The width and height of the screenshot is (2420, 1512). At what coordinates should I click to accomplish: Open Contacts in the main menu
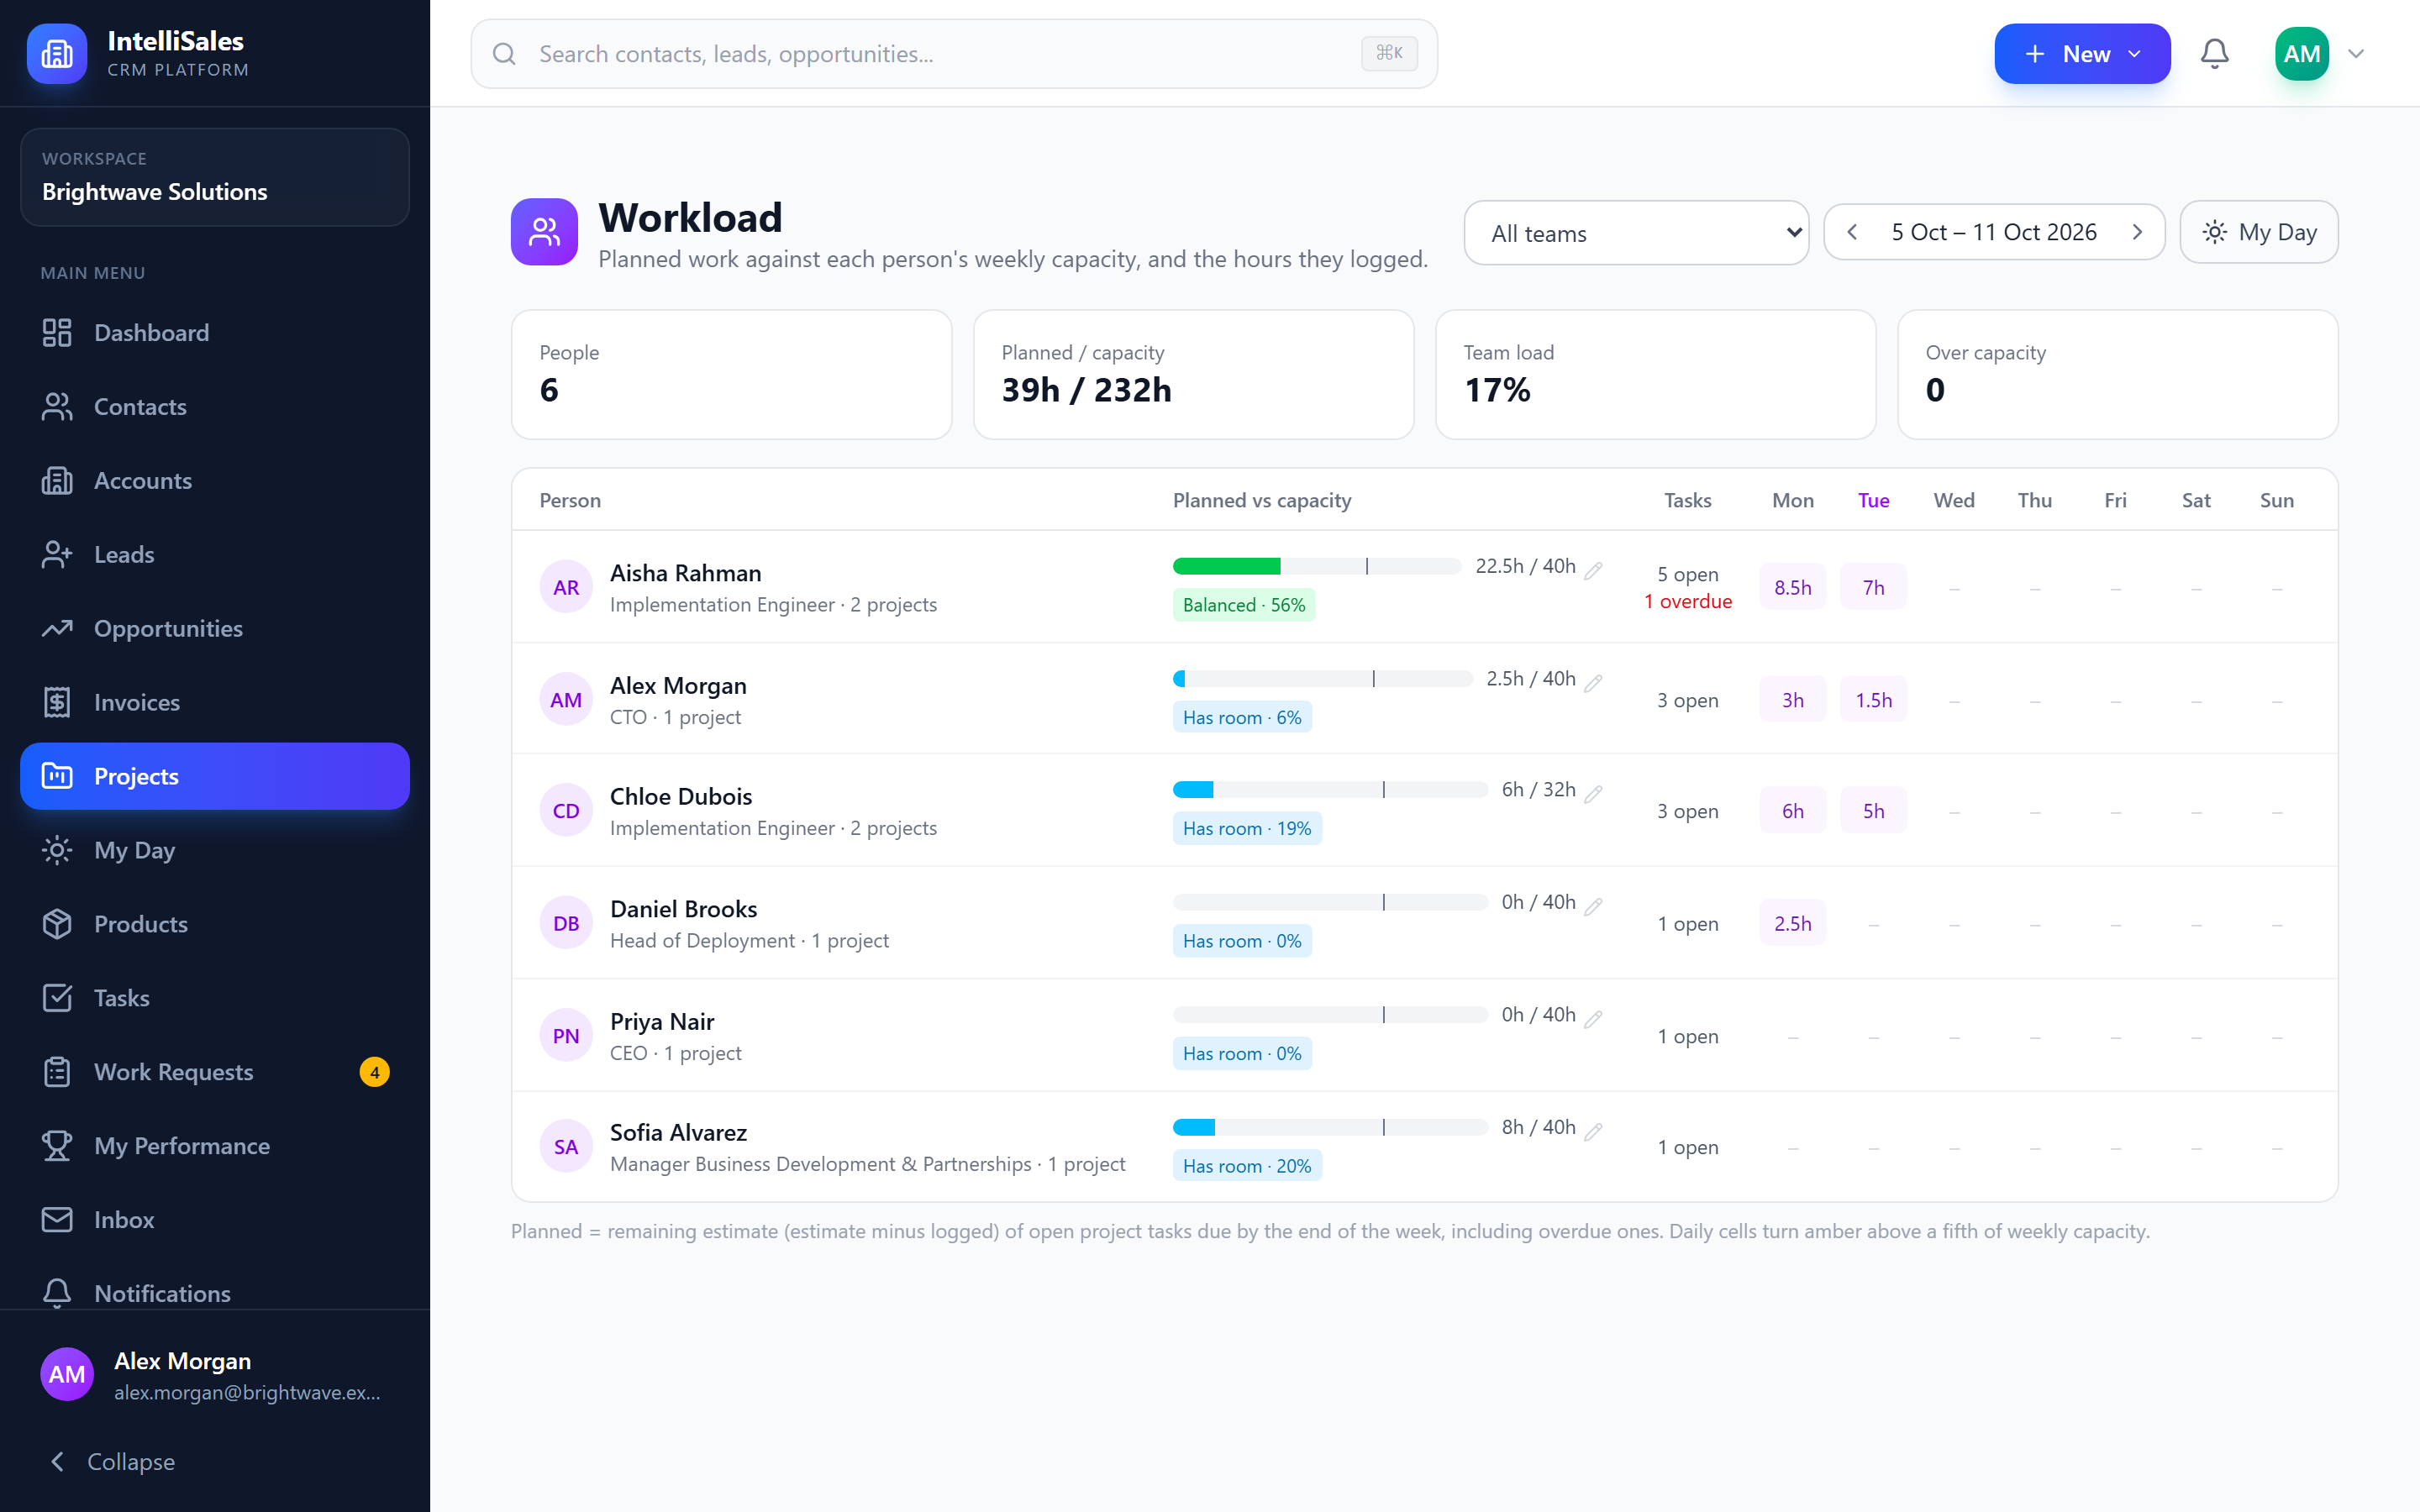(215, 407)
